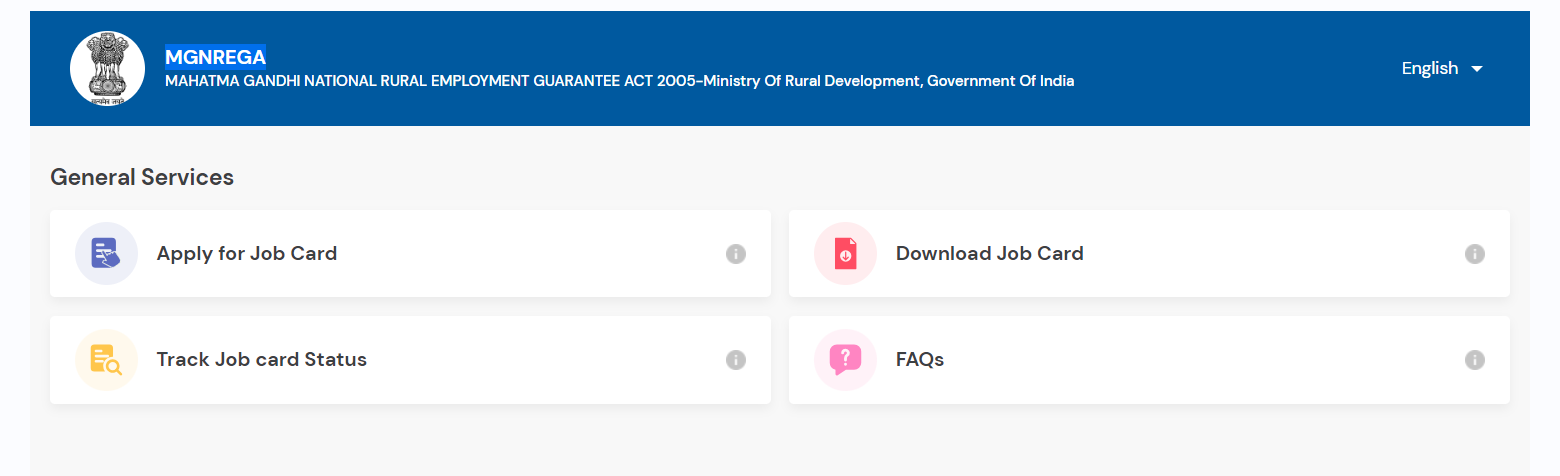The width and height of the screenshot is (1560, 476).
Task: Select the Download Job Card label
Action: point(989,253)
